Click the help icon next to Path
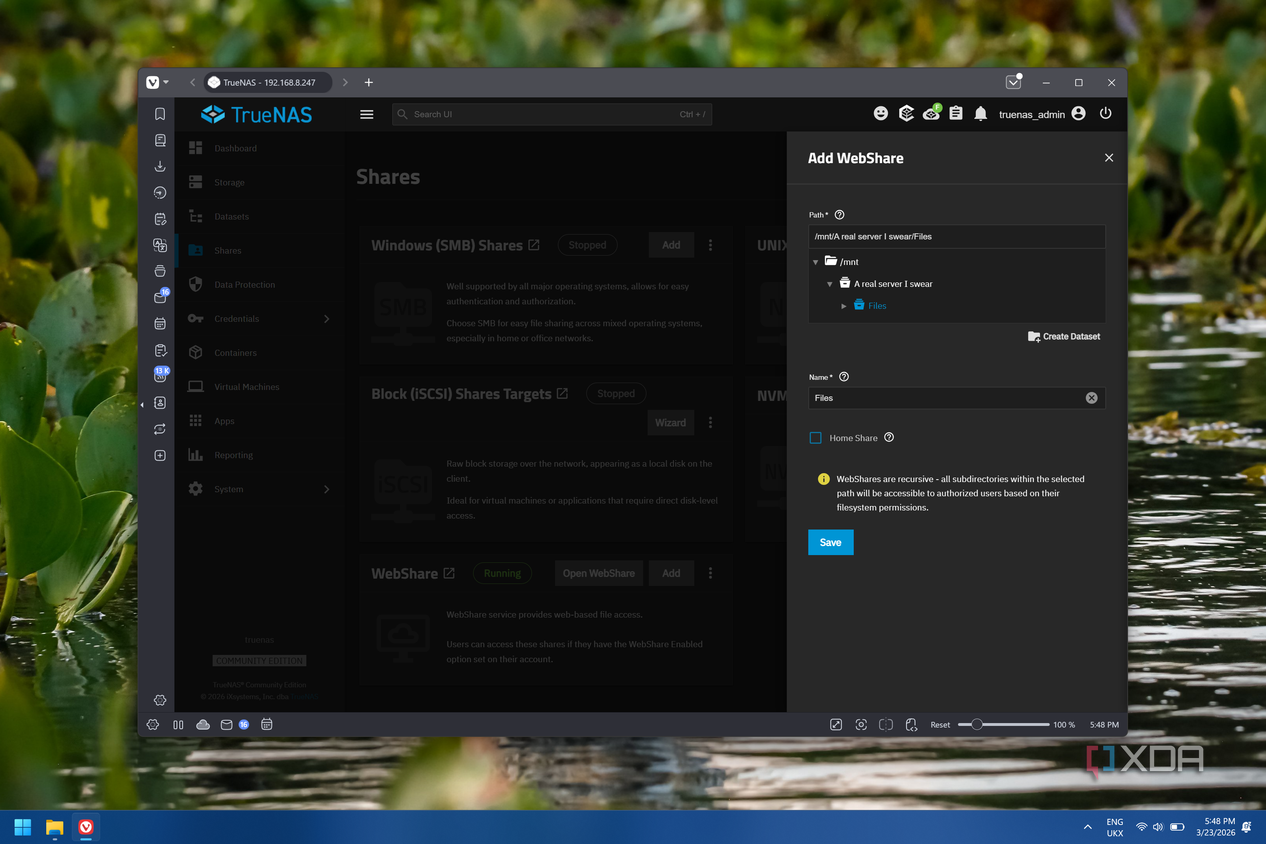This screenshot has width=1266, height=844. pos(839,215)
